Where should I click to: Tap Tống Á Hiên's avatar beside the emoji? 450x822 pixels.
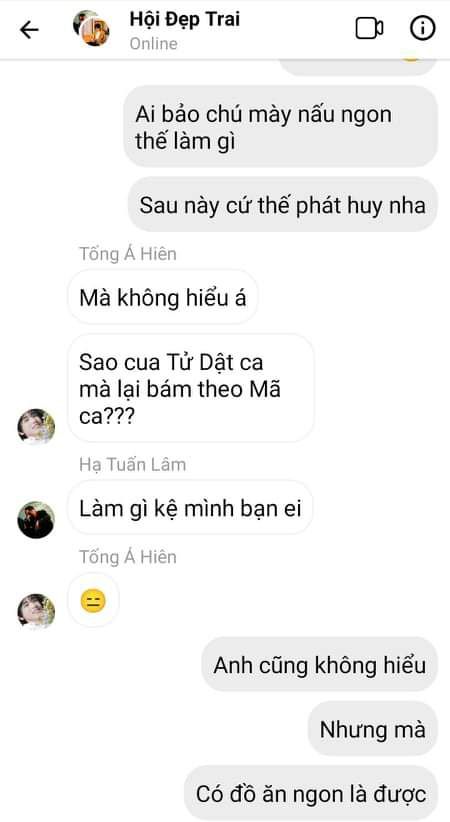tap(36, 612)
